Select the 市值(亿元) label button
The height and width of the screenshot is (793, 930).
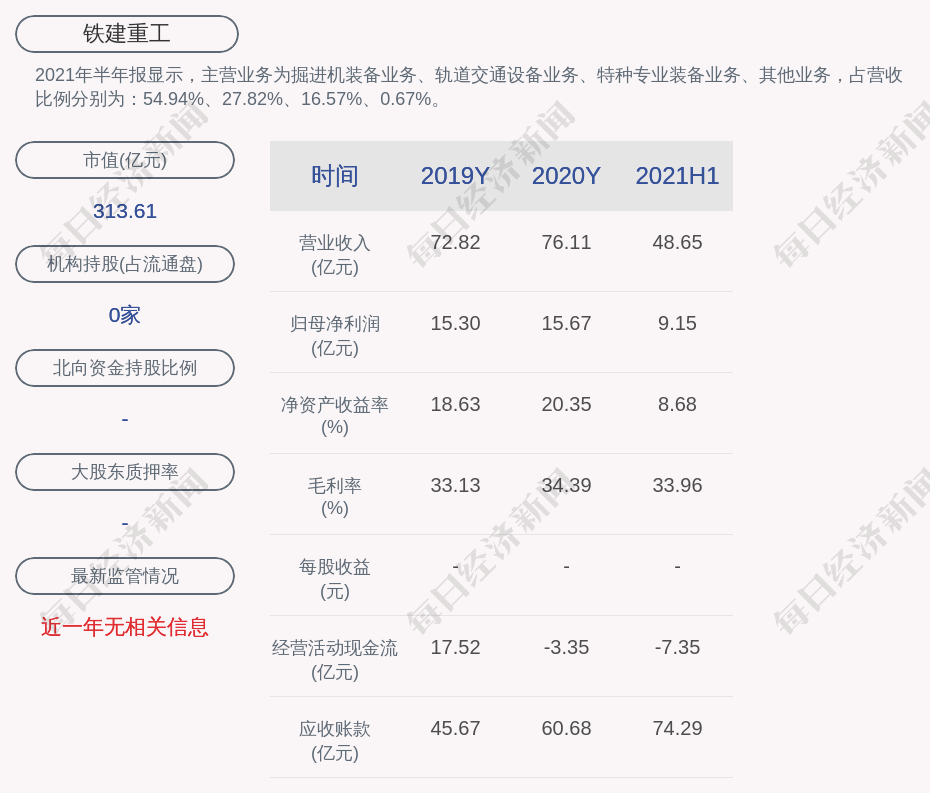click(125, 160)
